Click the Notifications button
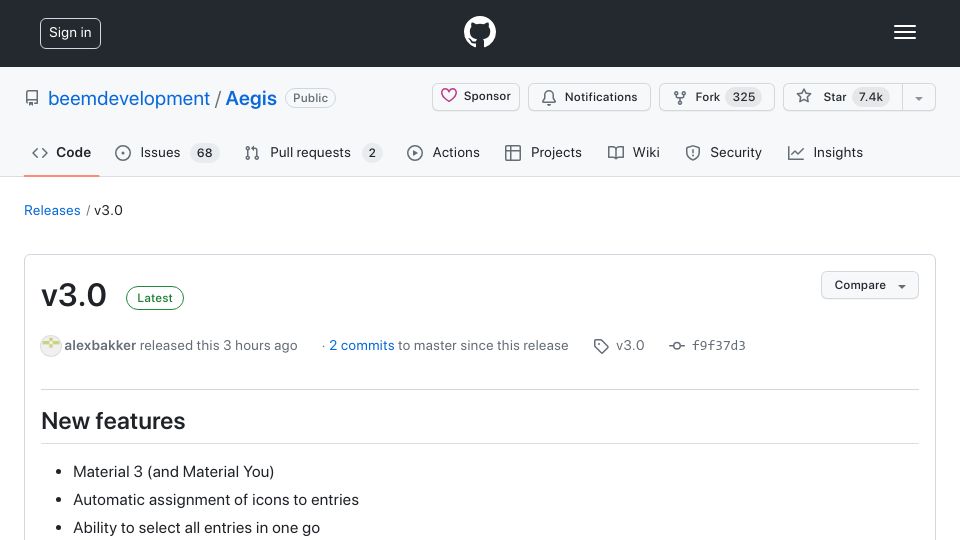This screenshot has width=960, height=540. tap(589, 97)
